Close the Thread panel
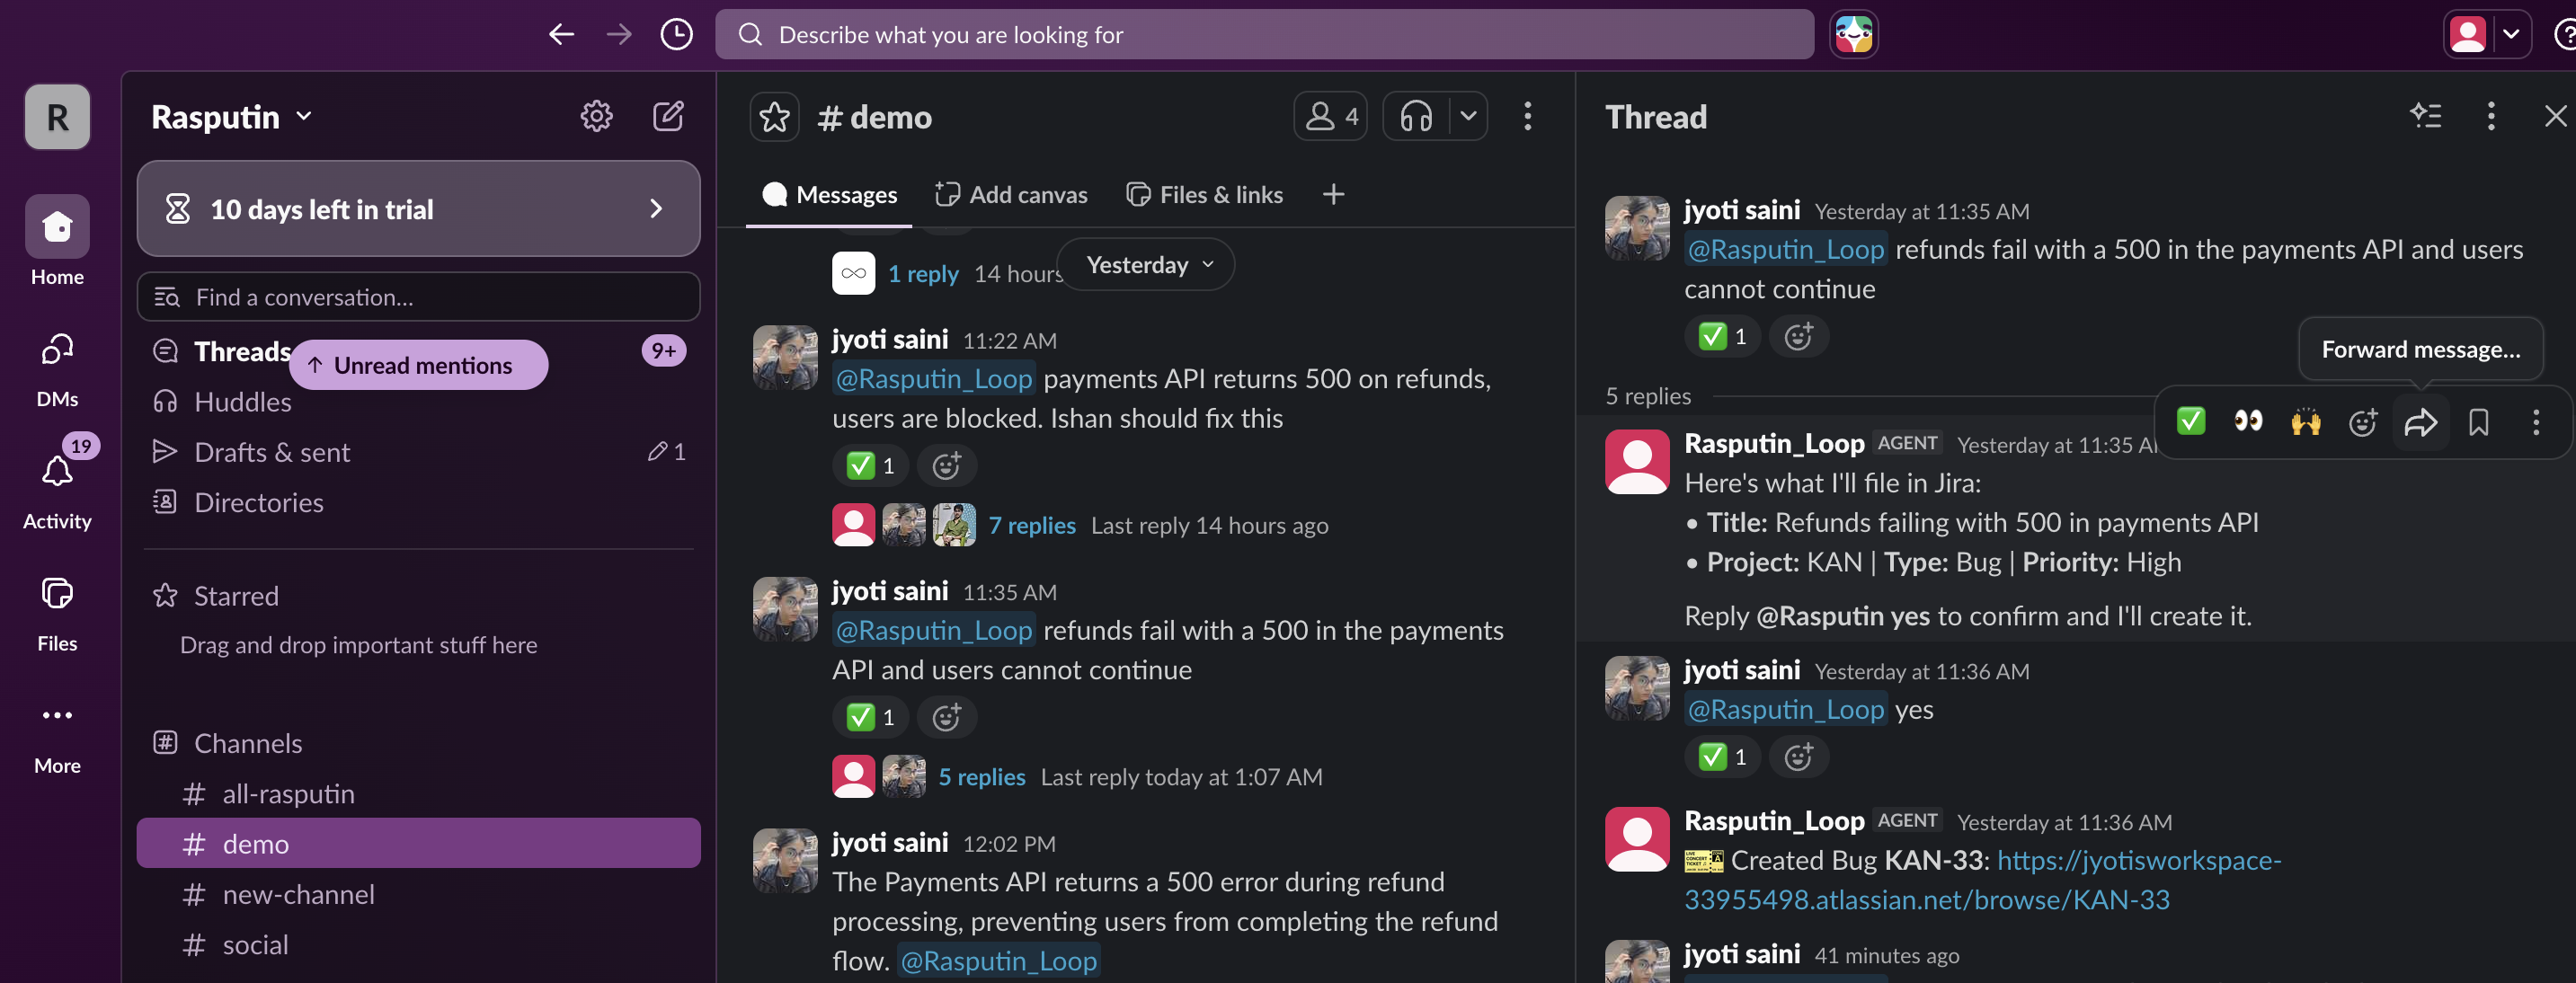 pos(2555,117)
